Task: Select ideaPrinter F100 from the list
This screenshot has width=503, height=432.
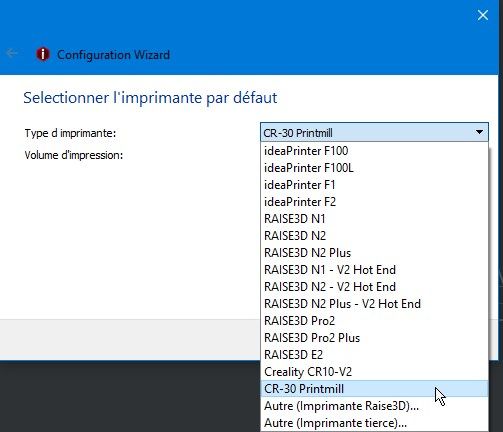Action: pyautogui.click(x=374, y=151)
